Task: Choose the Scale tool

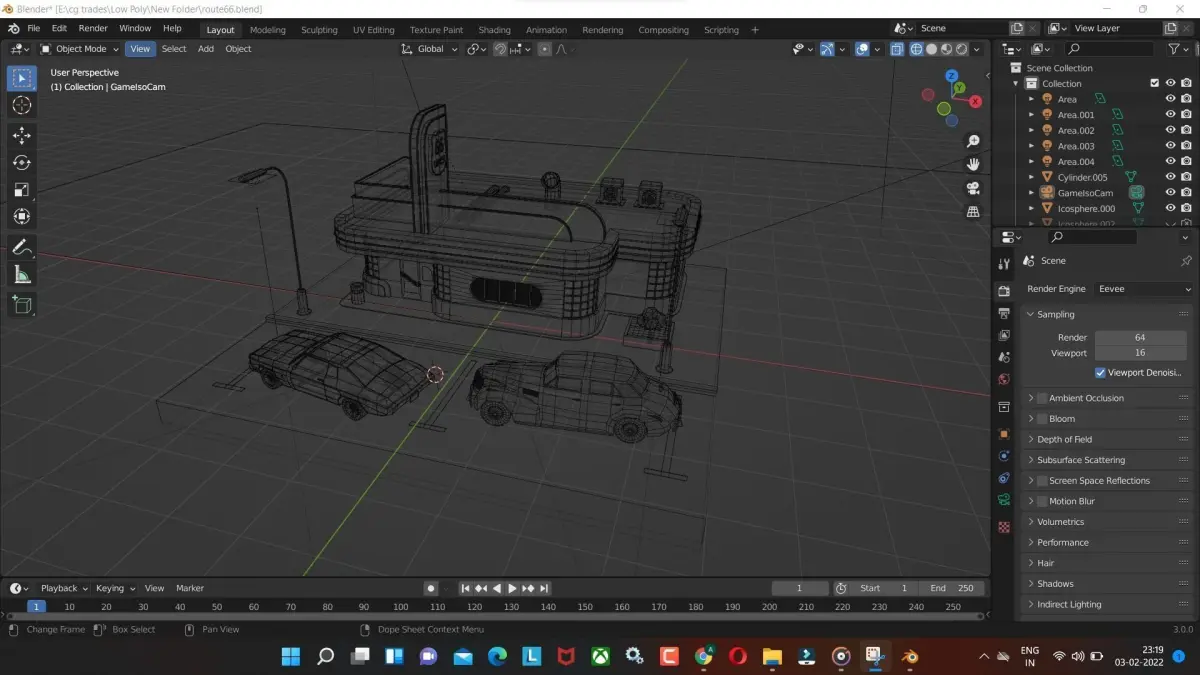Action: pos(22,190)
